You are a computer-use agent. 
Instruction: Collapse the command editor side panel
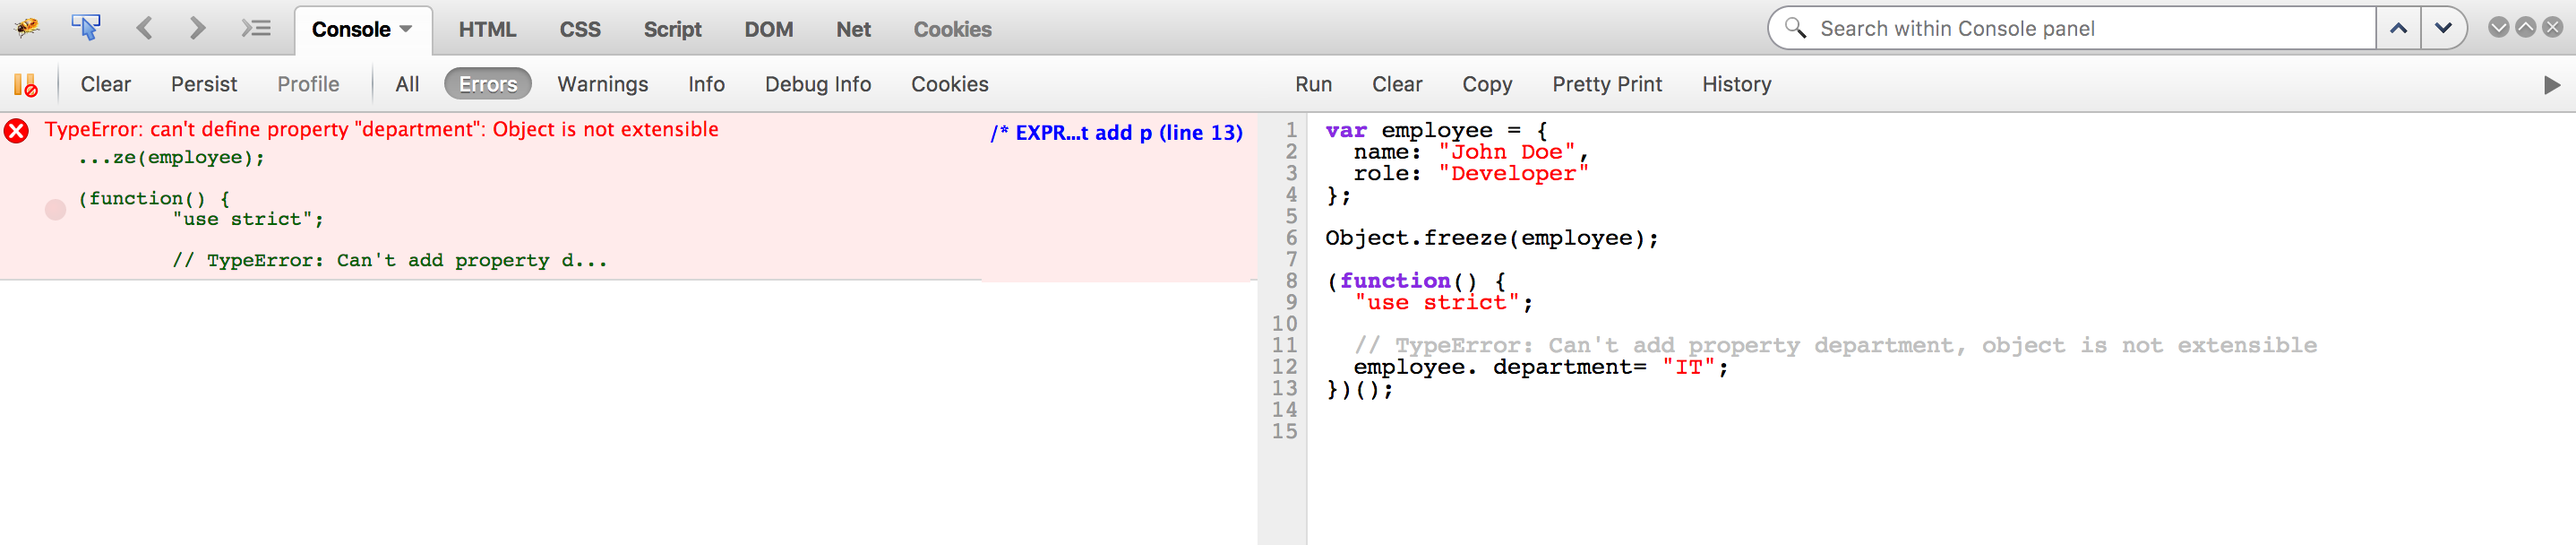[x=2551, y=85]
